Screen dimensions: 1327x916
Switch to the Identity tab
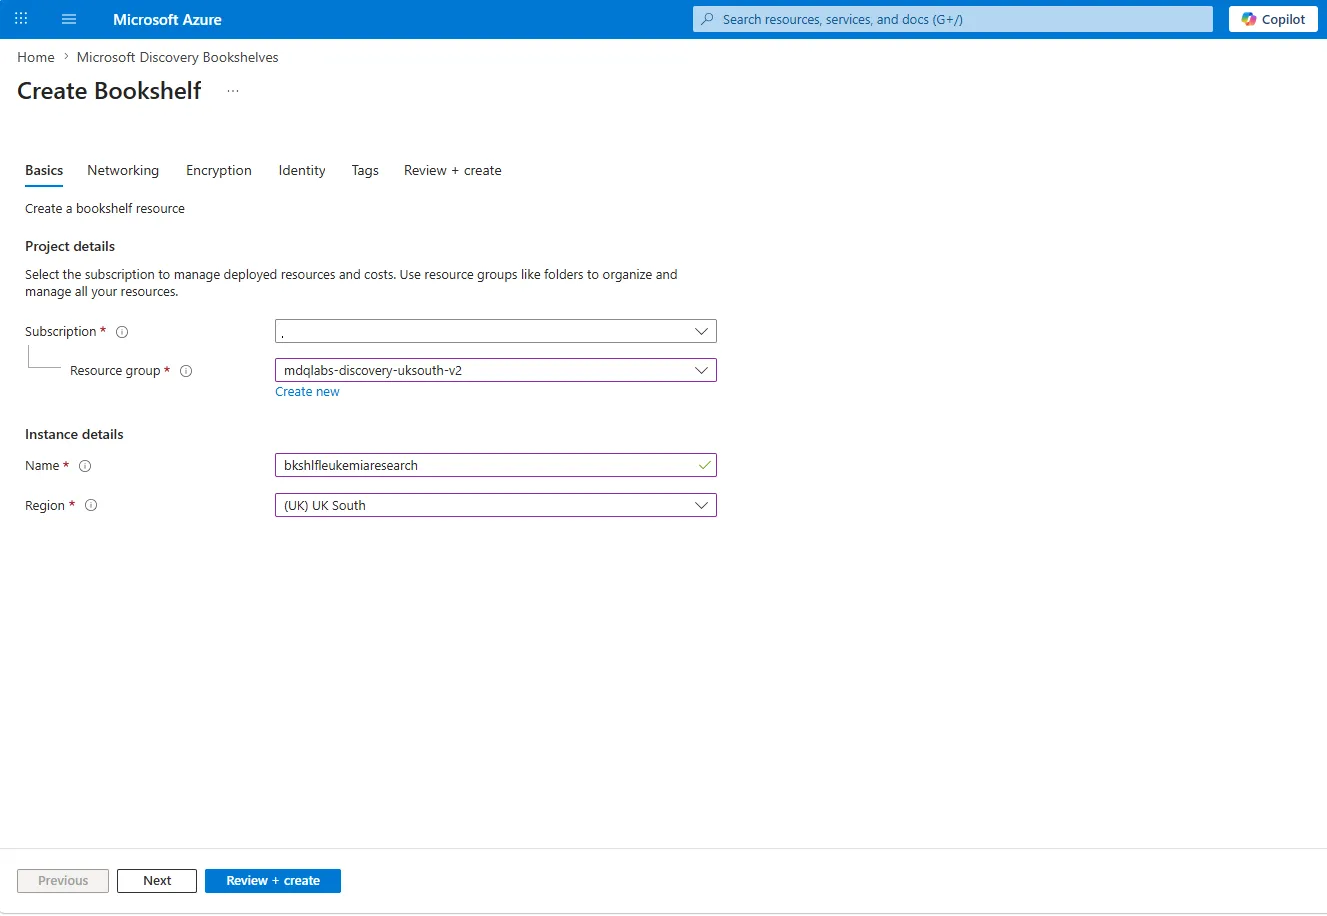click(x=302, y=170)
